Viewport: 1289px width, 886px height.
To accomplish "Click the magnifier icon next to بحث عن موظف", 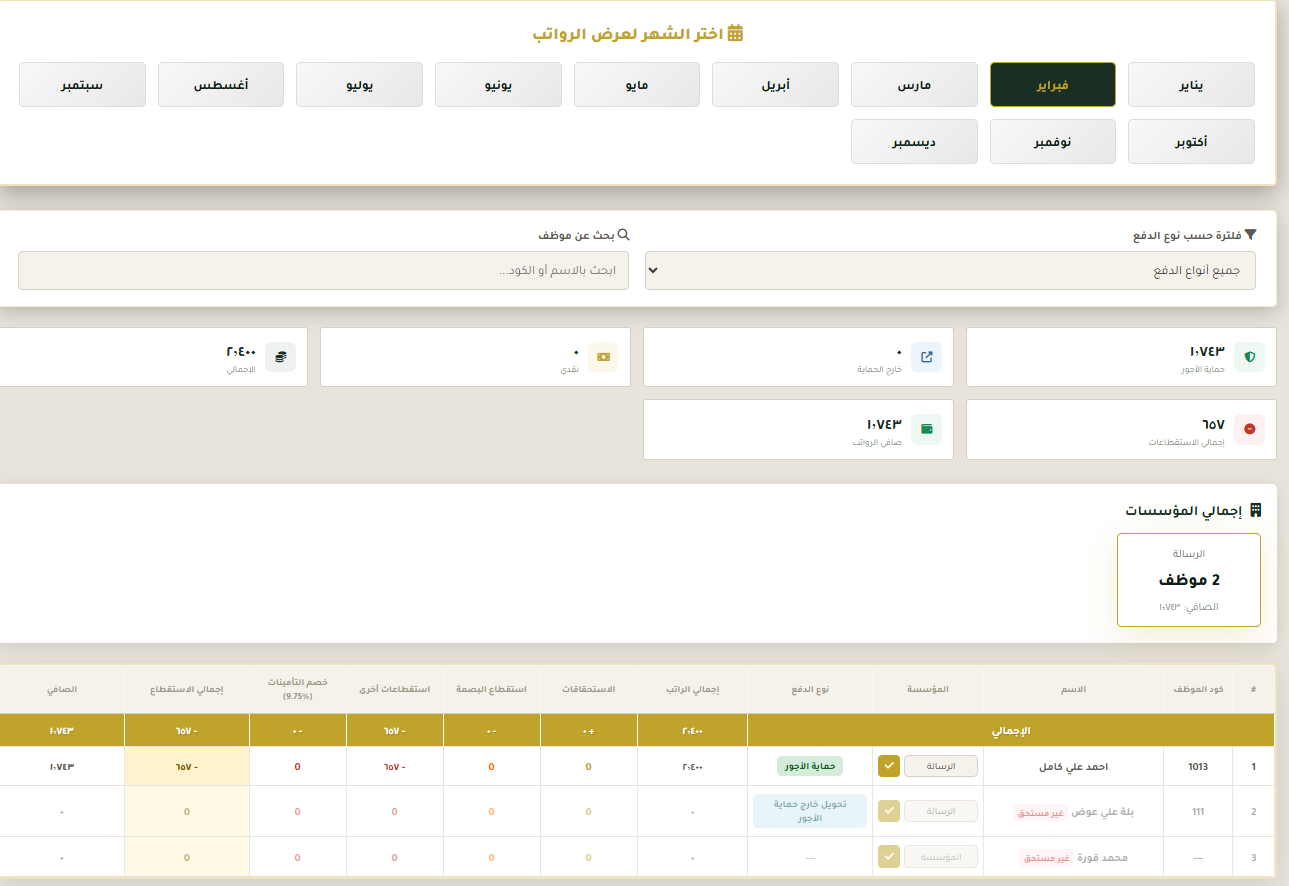I will (x=625, y=234).
